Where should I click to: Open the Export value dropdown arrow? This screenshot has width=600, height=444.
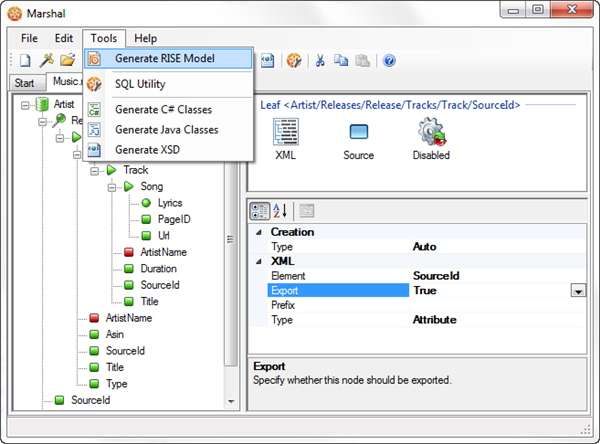(578, 291)
